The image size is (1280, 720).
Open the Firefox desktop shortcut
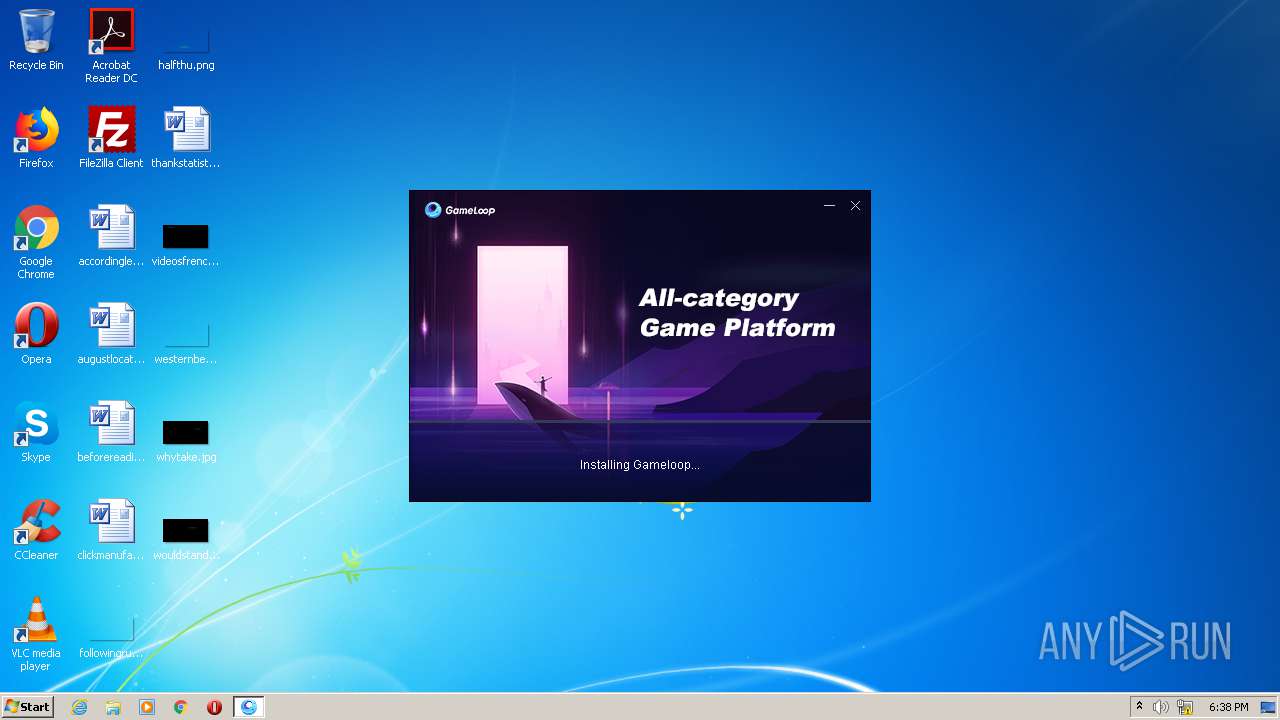point(36,137)
